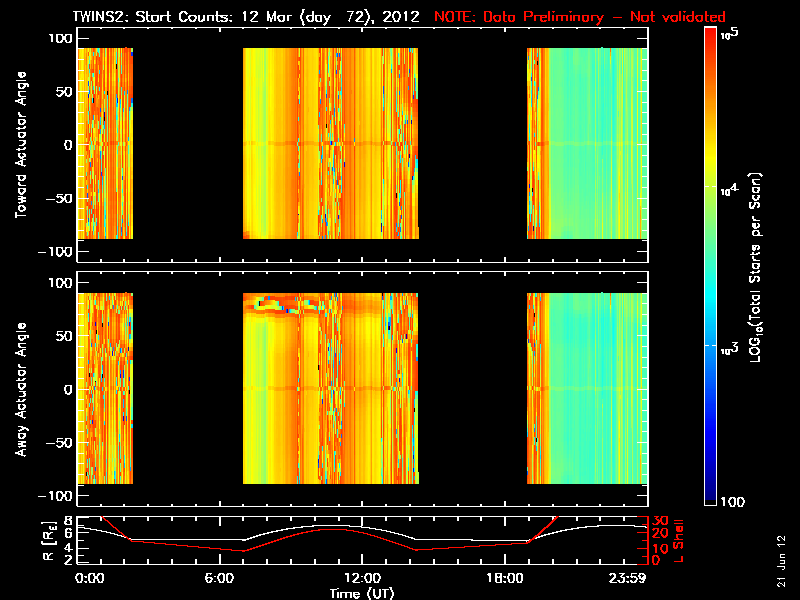Select the 18:00 tick on the time axis
Image resolution: width=800 pixels, height=600 pixels.
[498, 578]
